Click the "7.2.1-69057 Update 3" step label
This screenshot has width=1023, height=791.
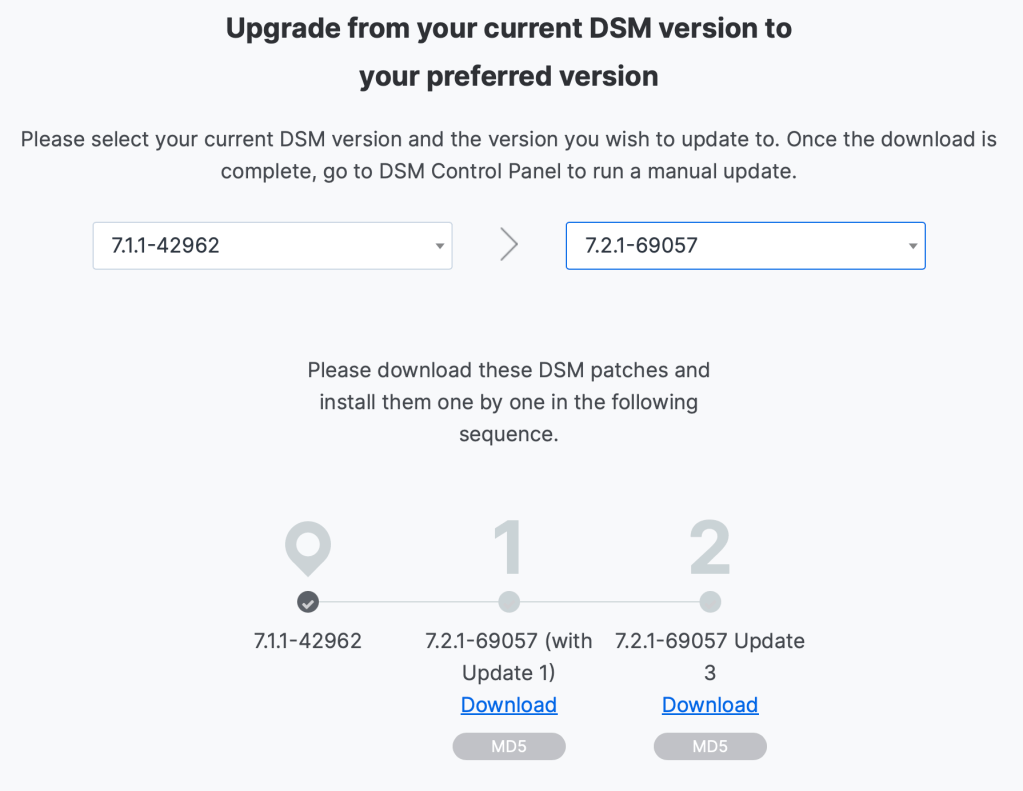710,655
